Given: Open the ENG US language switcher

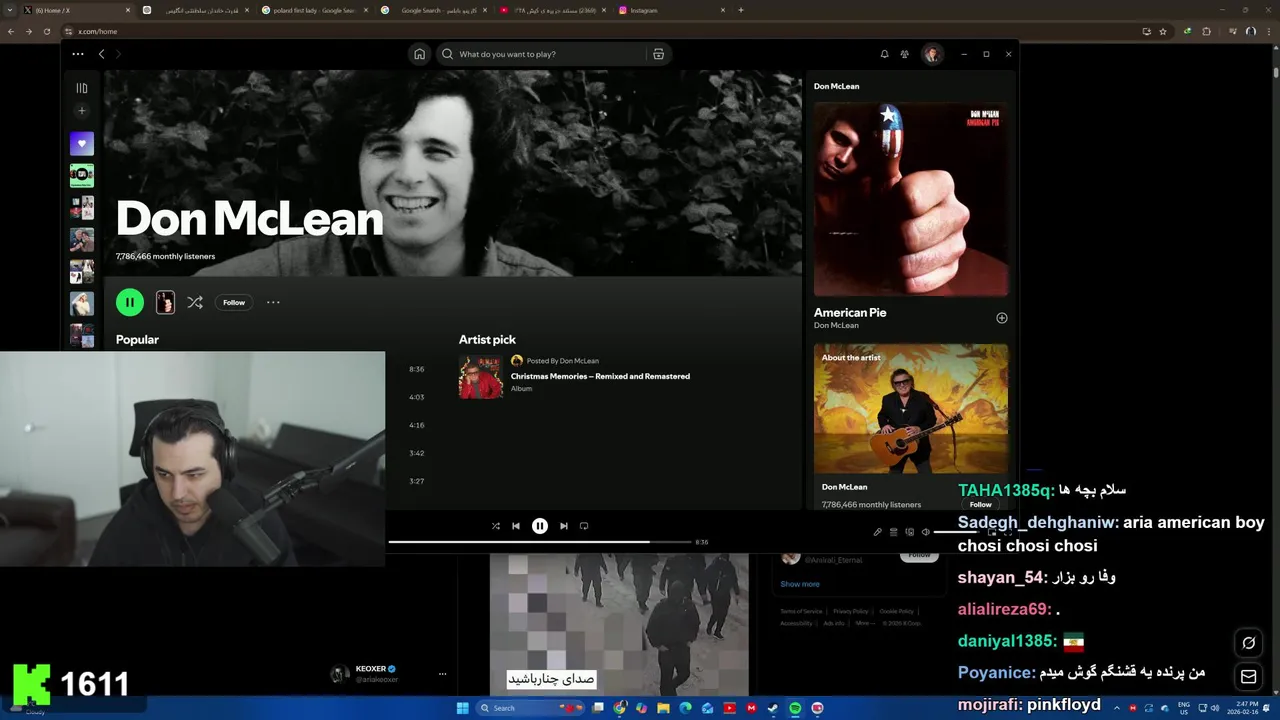Looking at the screenshot, I should click(1184, 708).
